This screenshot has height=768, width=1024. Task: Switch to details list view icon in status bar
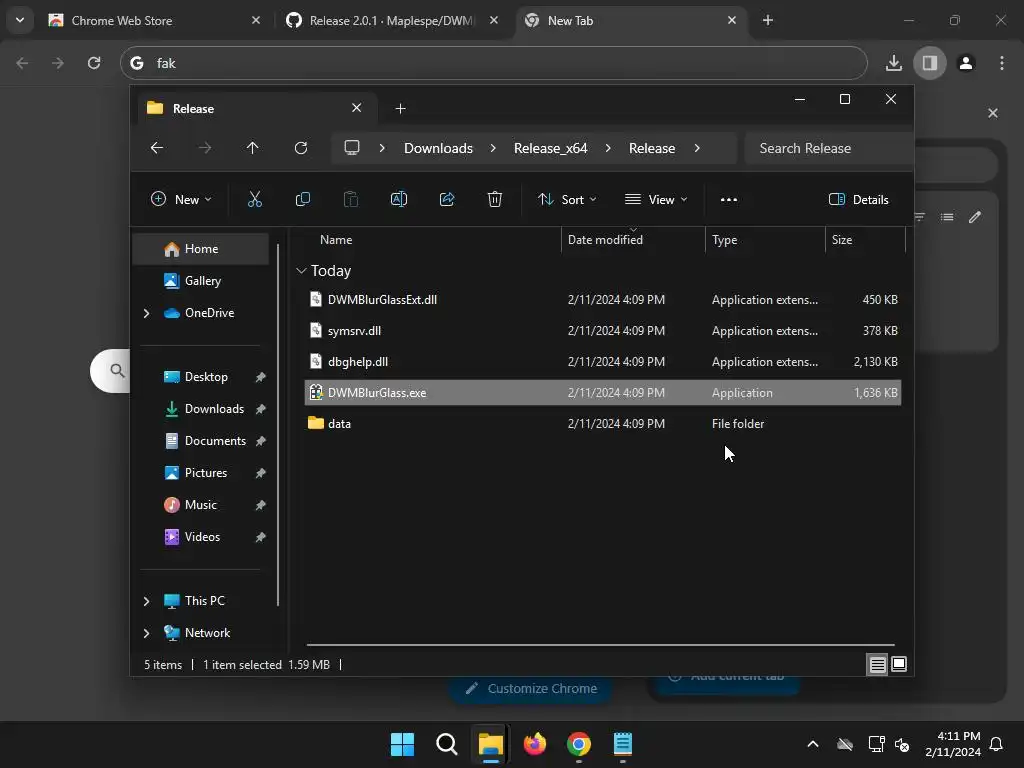coord(877,665)
